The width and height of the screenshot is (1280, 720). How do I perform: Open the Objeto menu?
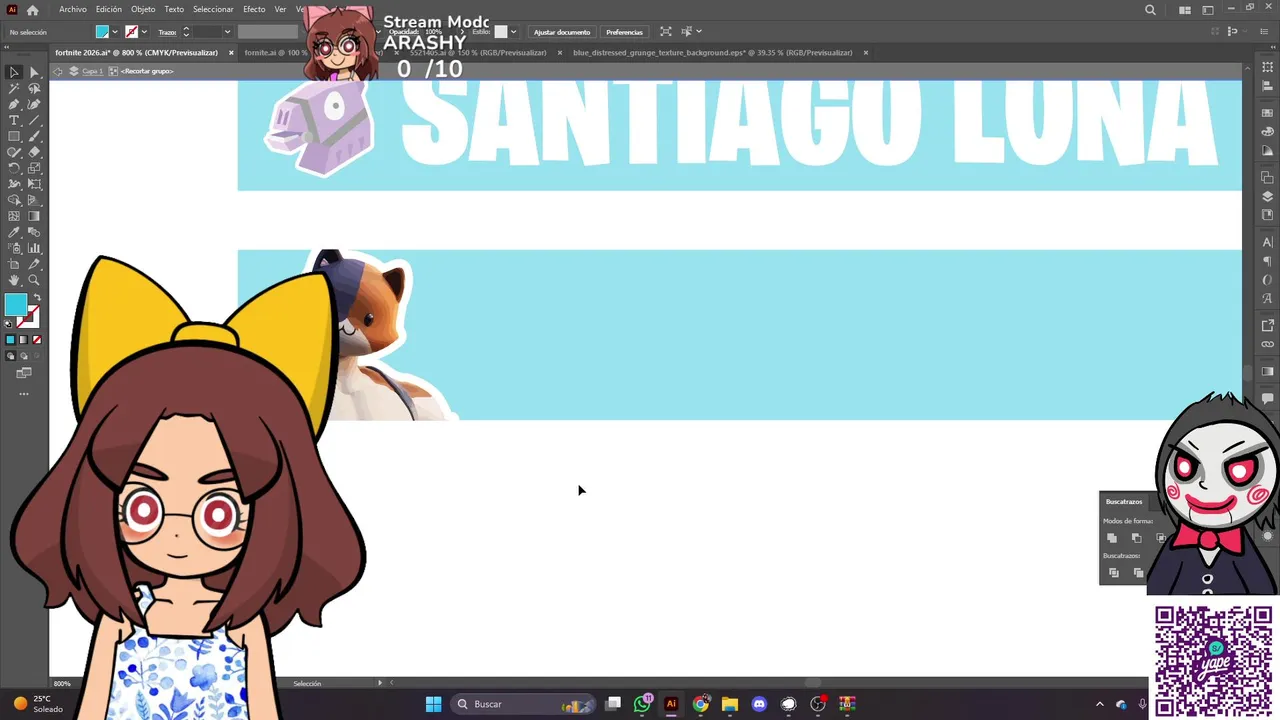(143, 10)
